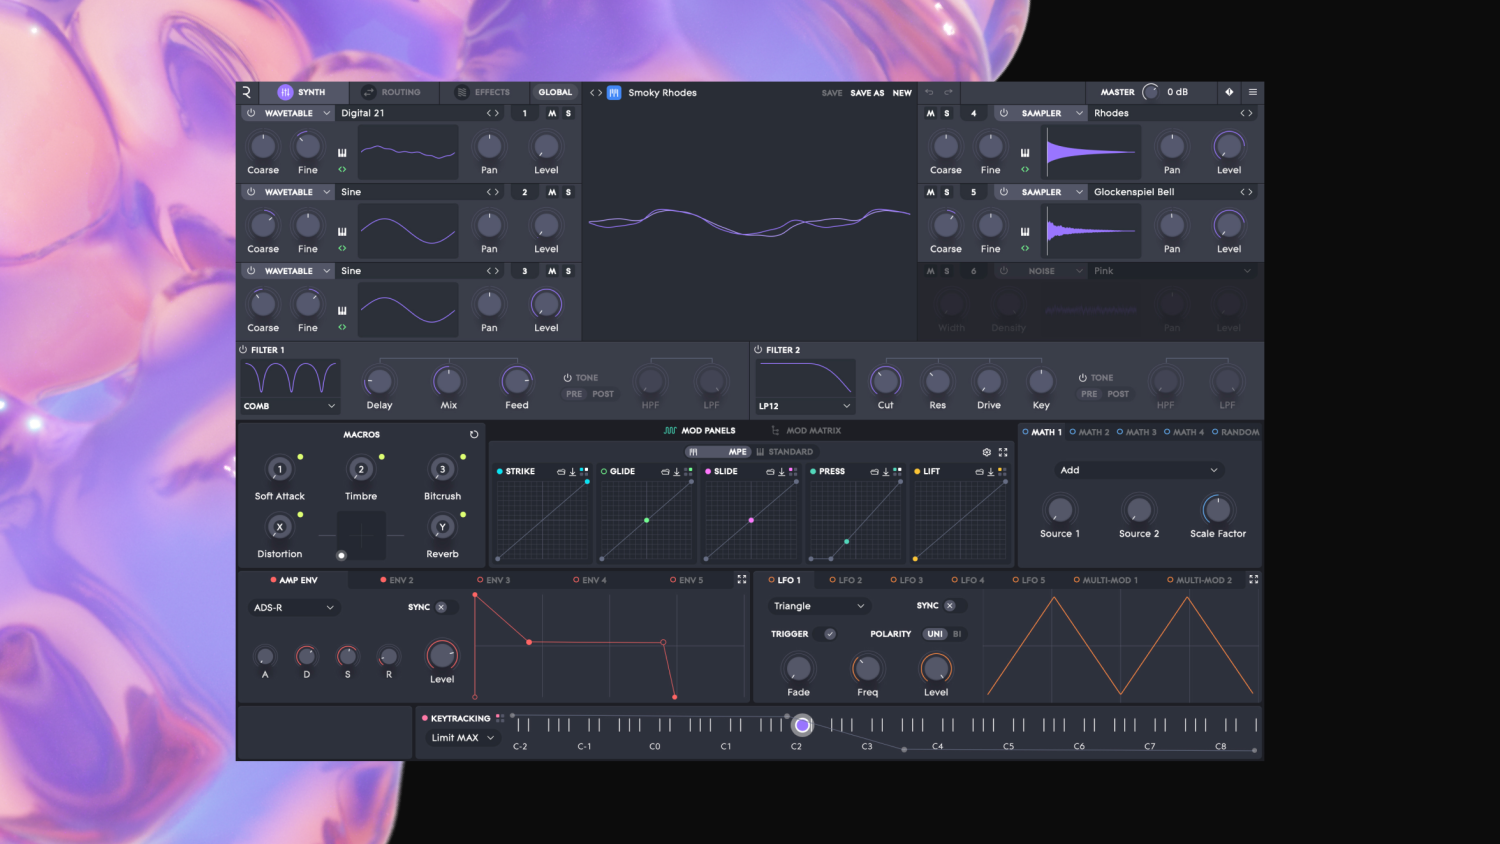Open the Pink noise type dropdown
This screenshot has height=844, width=1500.
[1172, 271]
